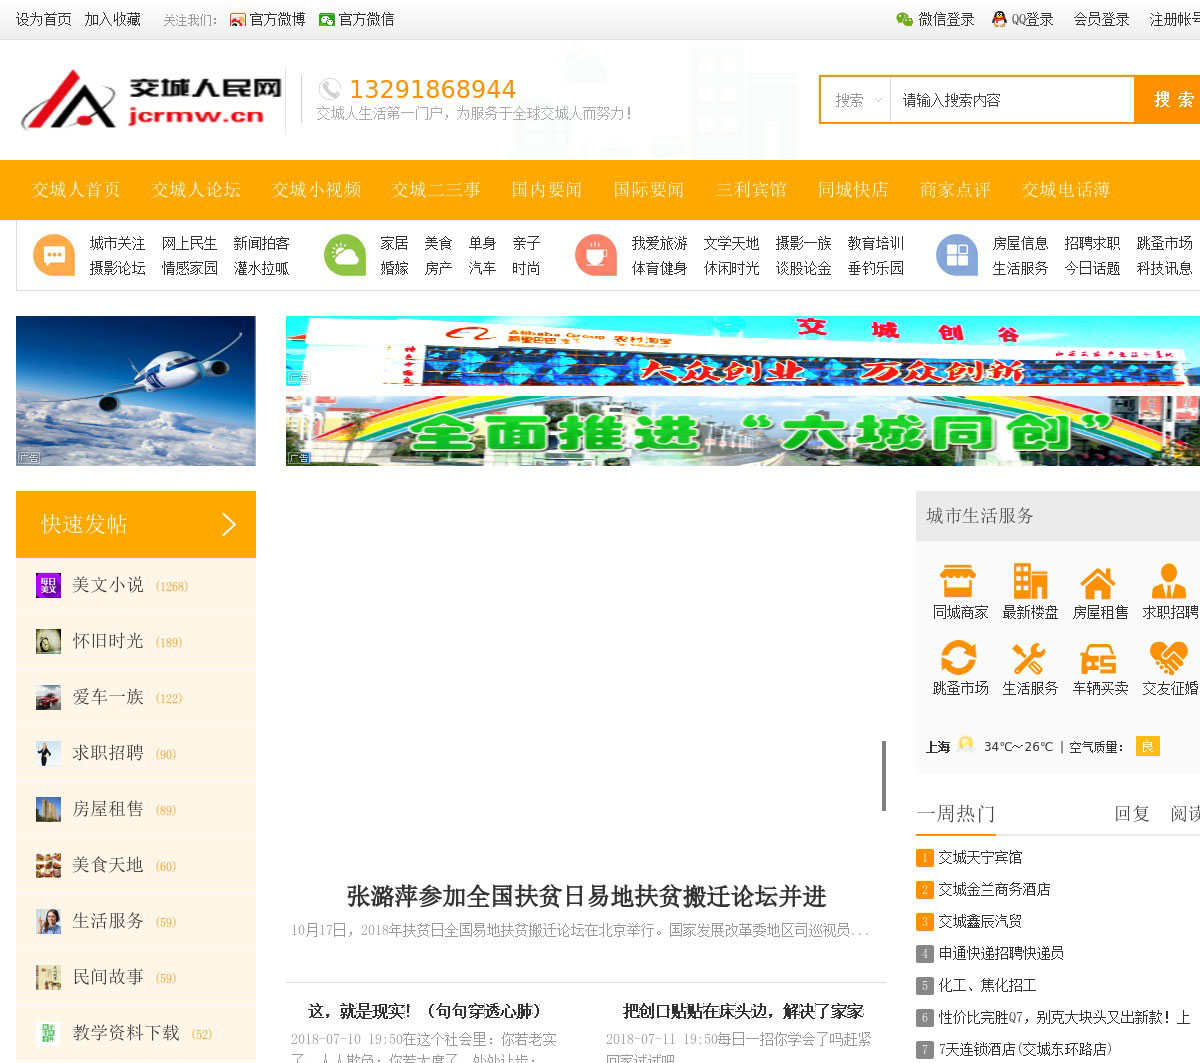Open article 这，就是现实！（句句穿透心肺）
Viewport: 1200px width, 1063px height.
point(424,1011)
